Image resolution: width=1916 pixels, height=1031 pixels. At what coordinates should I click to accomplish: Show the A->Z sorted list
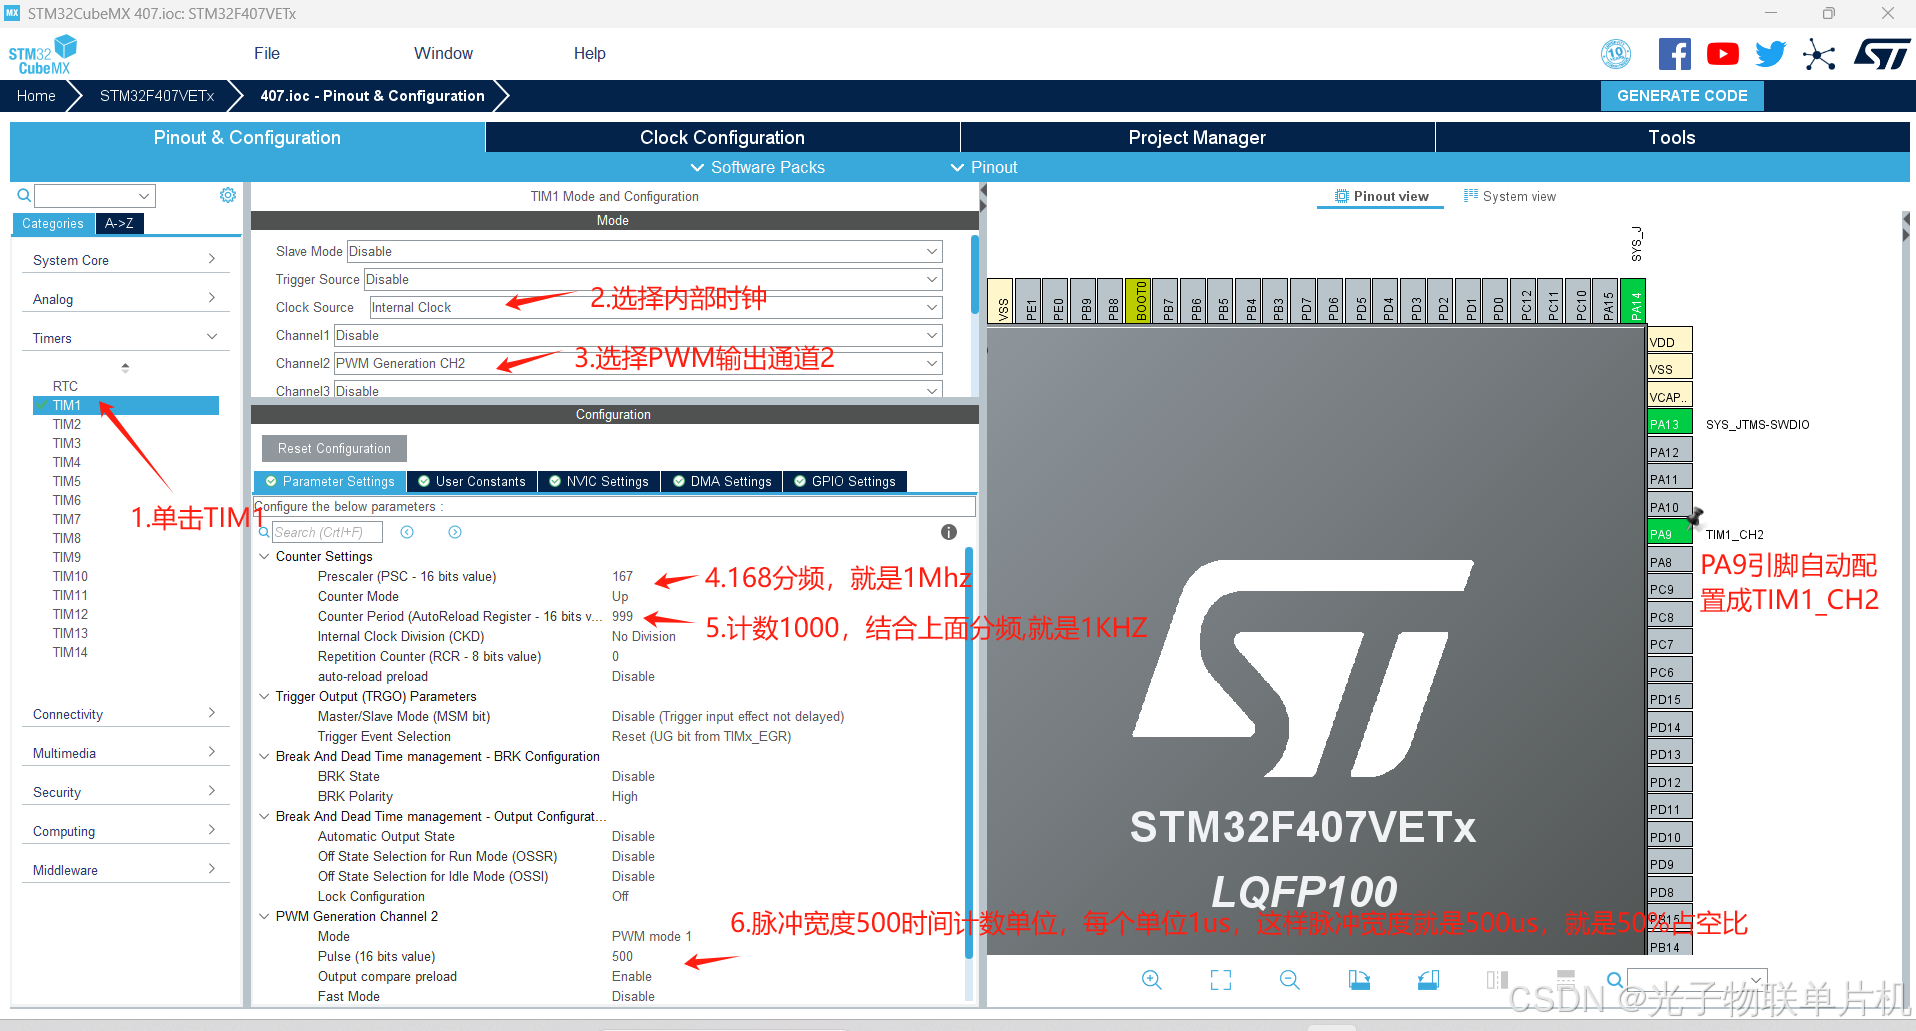[119, 223]
